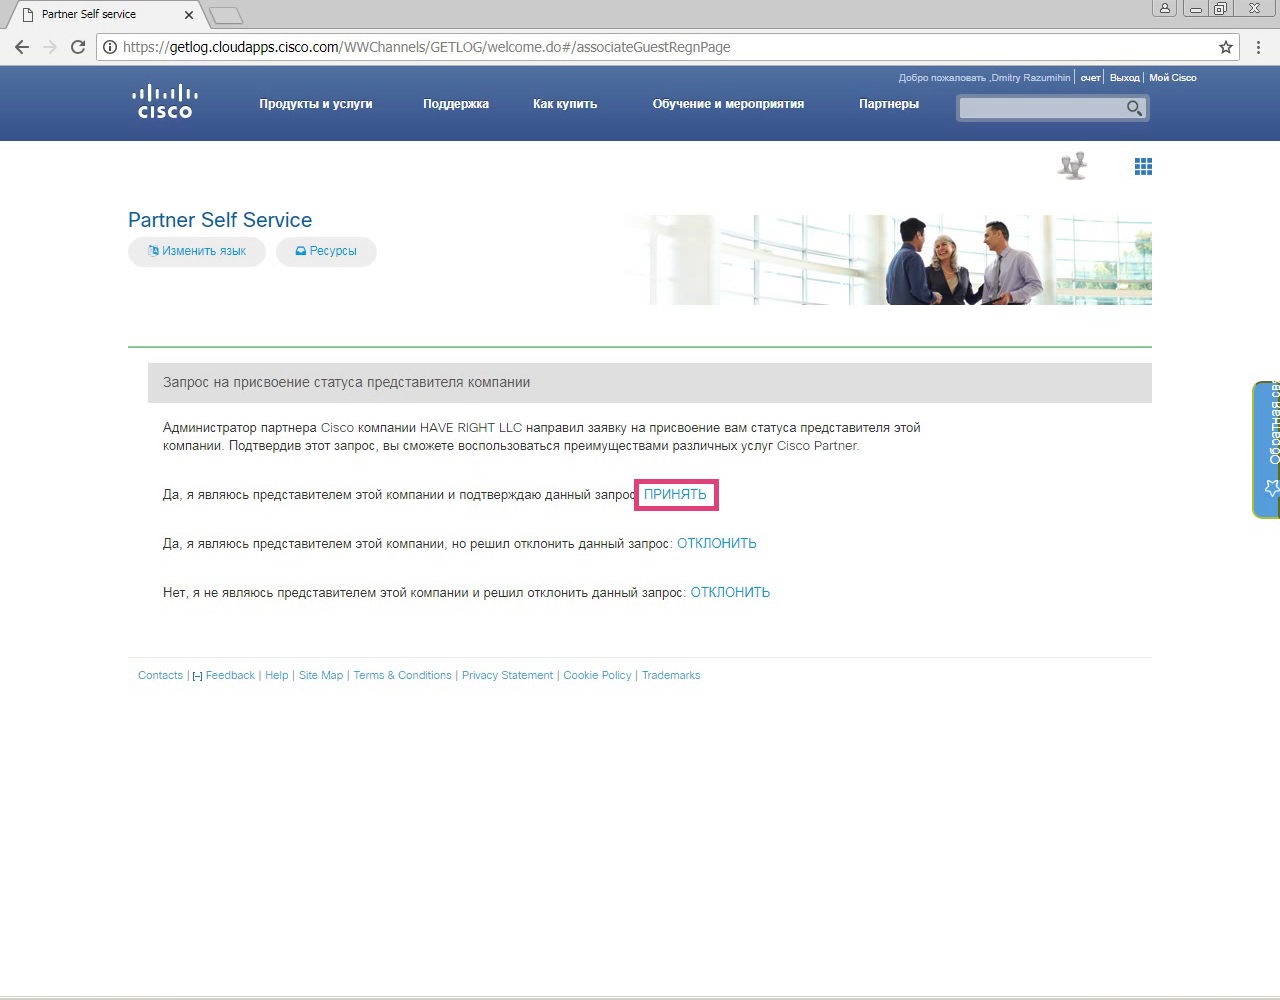Click ОТКЛОНИТЬ for not a representative
Viewport: 1280px width, 1000px height.
(x=730, y=592)
